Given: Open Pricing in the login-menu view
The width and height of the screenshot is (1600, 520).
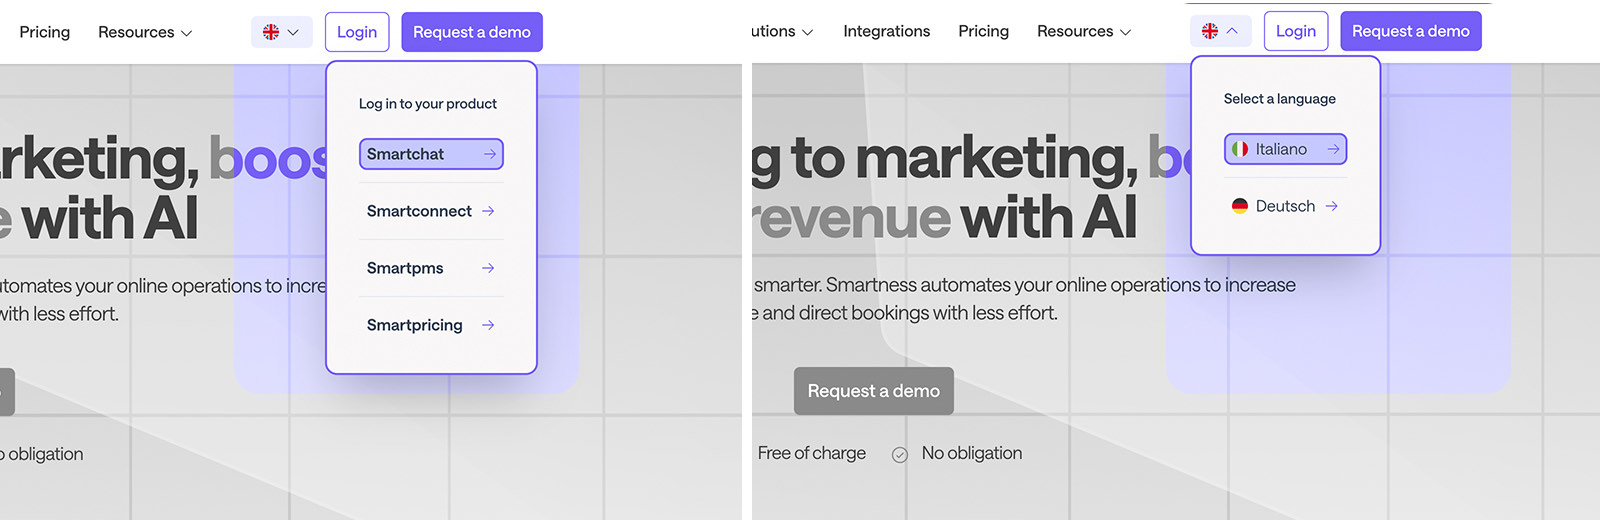Looking at the screenshot, I should 45,32.
